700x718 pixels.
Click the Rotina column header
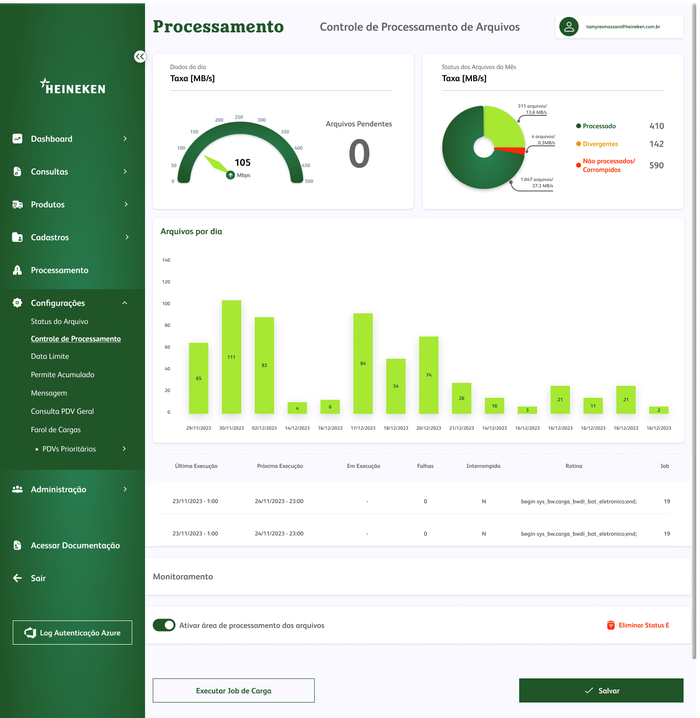[x=574, y=466]
